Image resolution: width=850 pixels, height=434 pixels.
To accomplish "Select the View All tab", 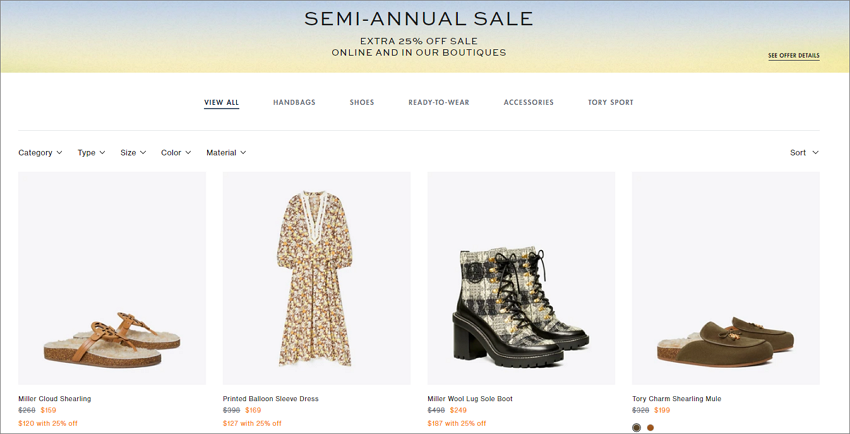I will [x=221, y=102].
